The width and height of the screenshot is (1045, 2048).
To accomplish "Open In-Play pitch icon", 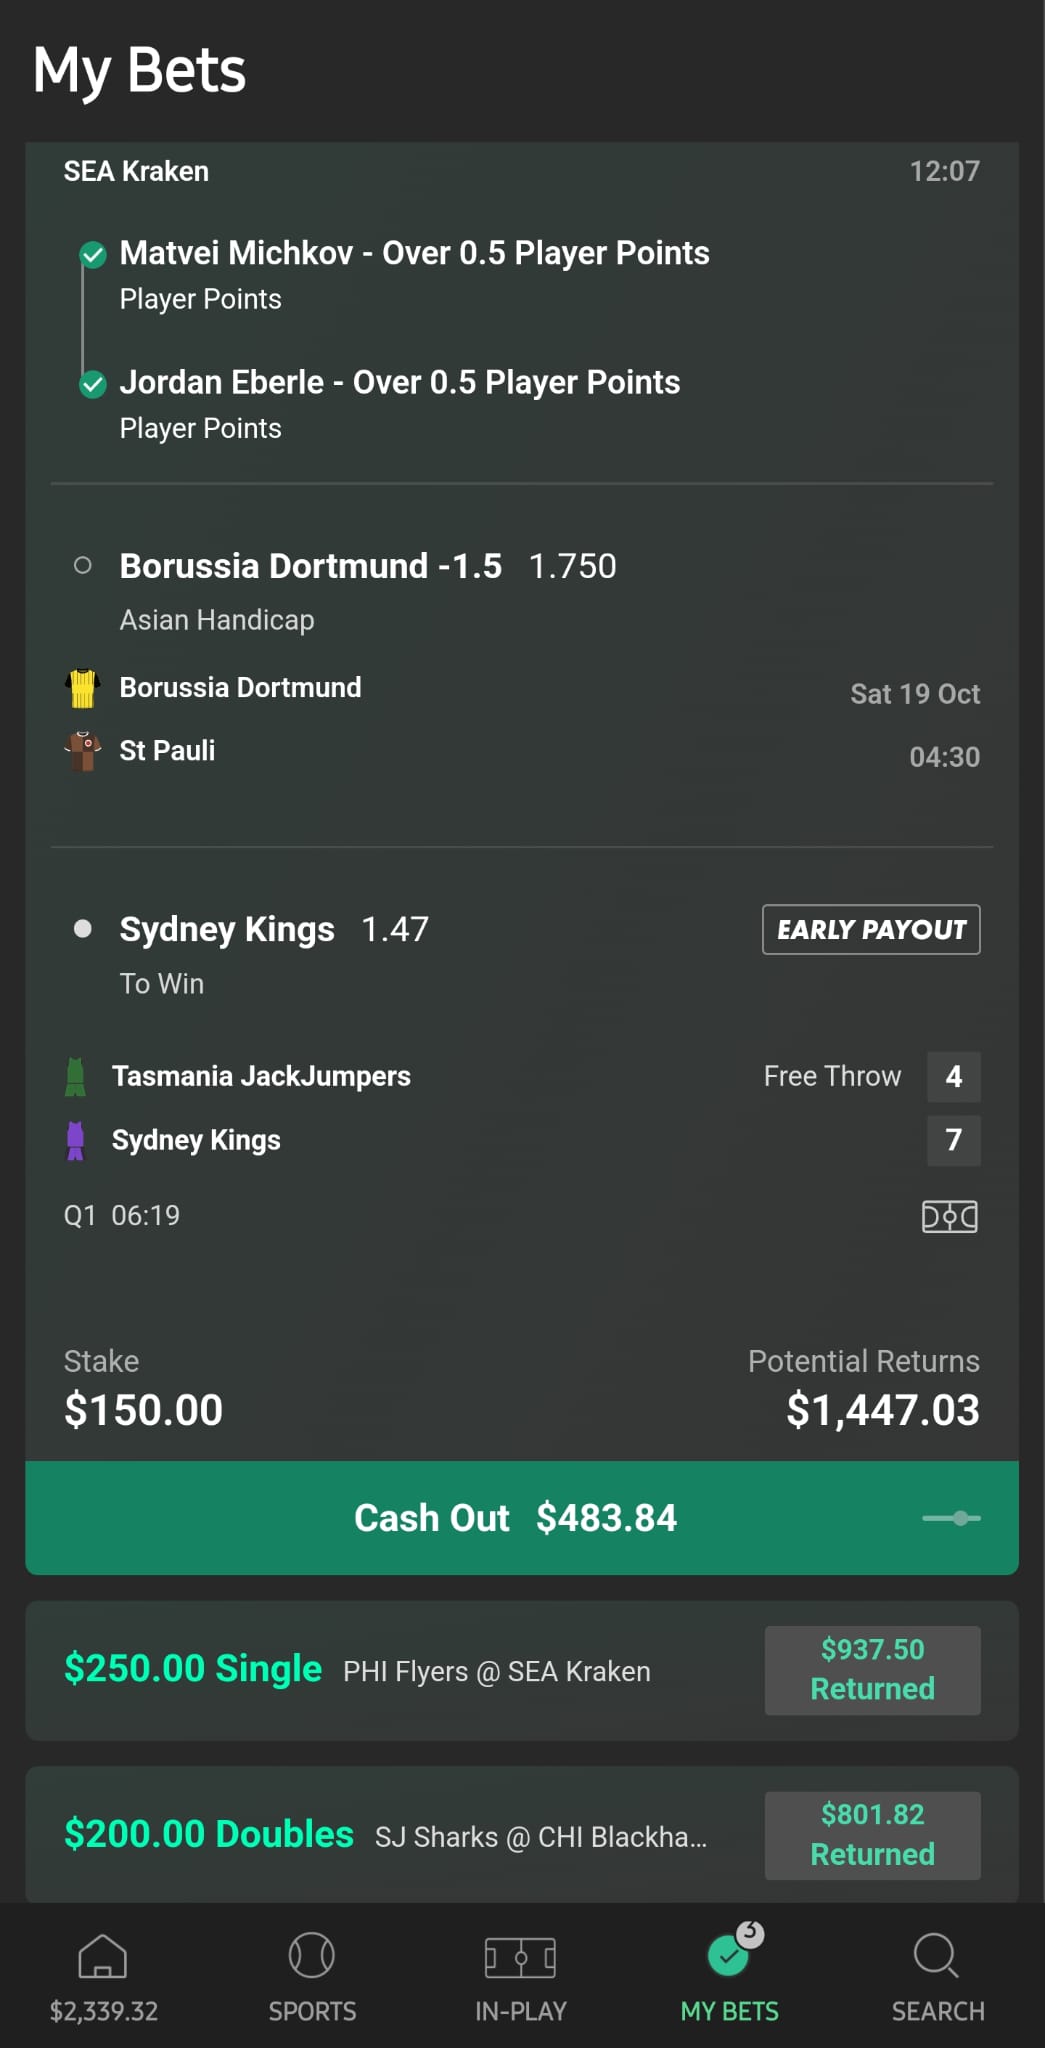I will pos(520,1957).
